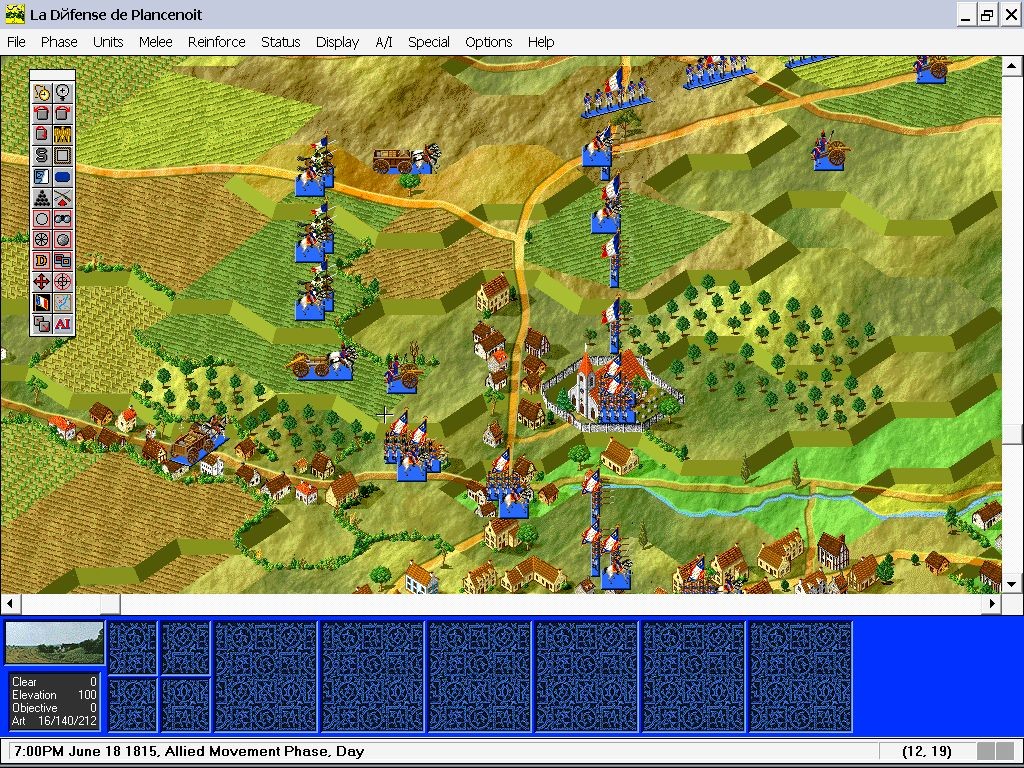Expand the Options menu
Image resolution: width=1024 pixels, height=768 pixels.
(x=488, y=42)
